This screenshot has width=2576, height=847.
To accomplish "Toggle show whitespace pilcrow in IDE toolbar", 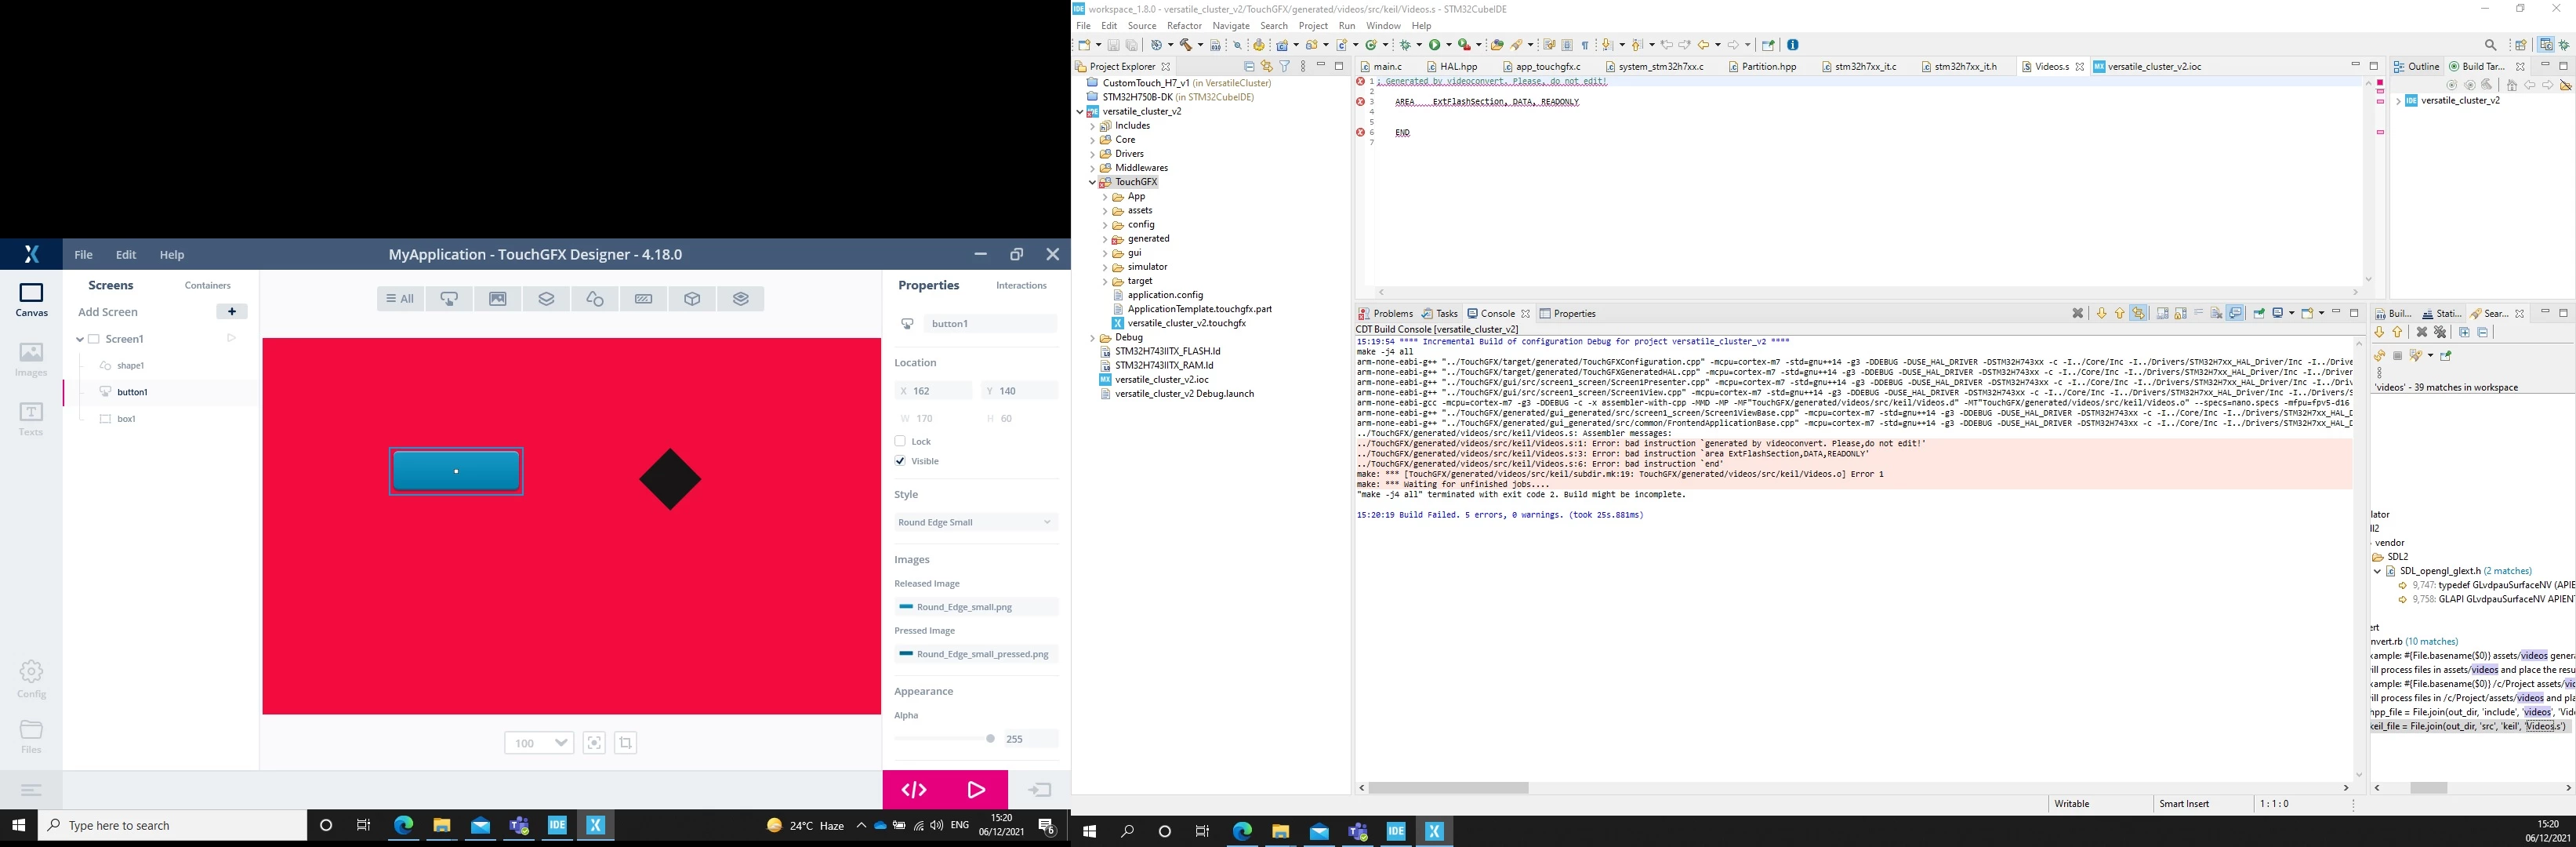I will 1585,45.
